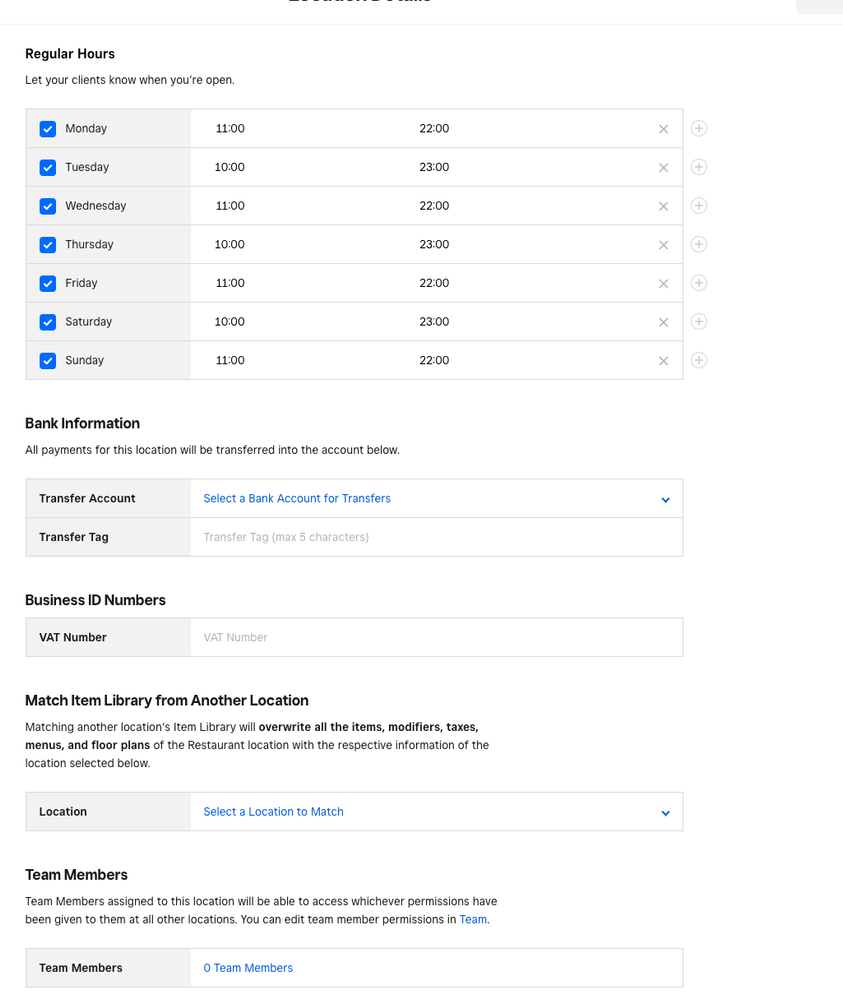This screenshot has width=843, height=999.
Task: Focus the Transfer Tag input field
Action: coord(436,537)
